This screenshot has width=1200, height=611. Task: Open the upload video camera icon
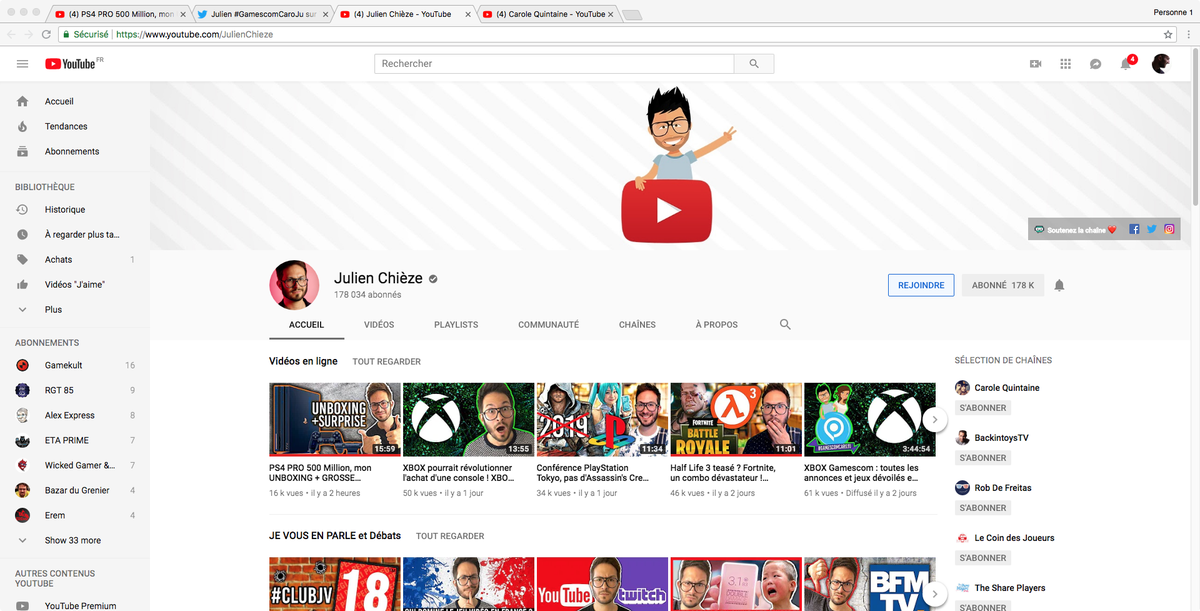point(1035,64)
